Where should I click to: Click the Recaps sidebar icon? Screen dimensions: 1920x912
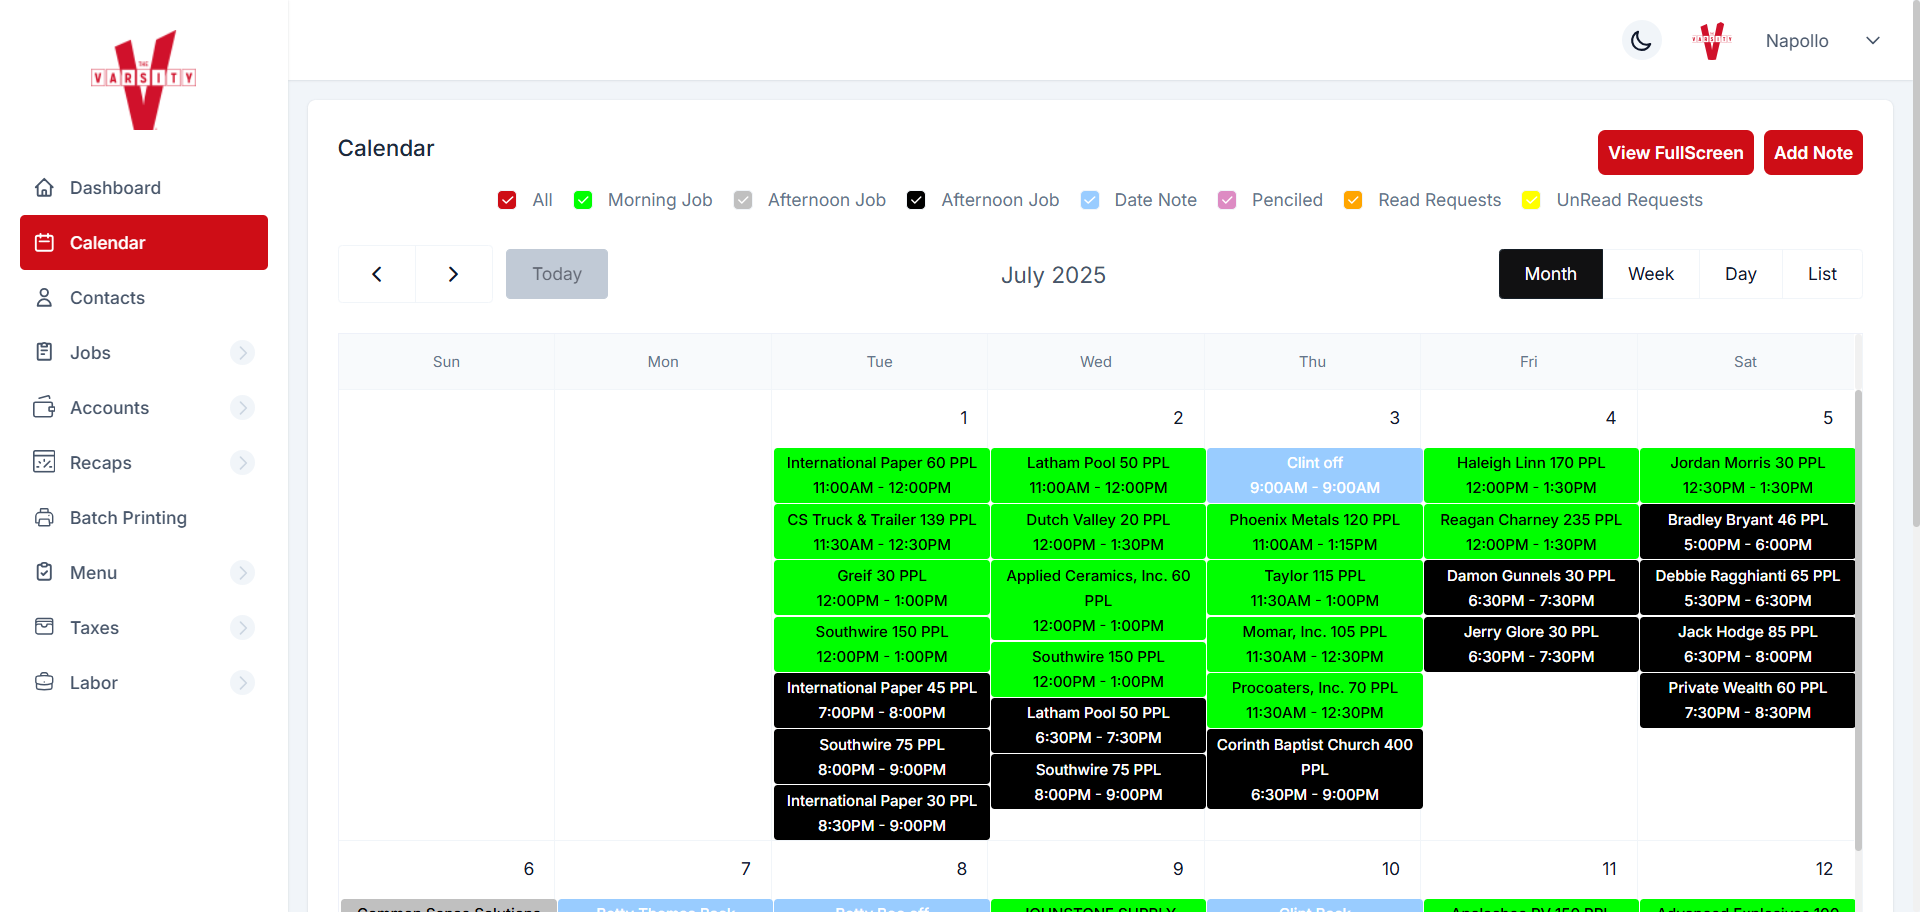tap(44, 462)
